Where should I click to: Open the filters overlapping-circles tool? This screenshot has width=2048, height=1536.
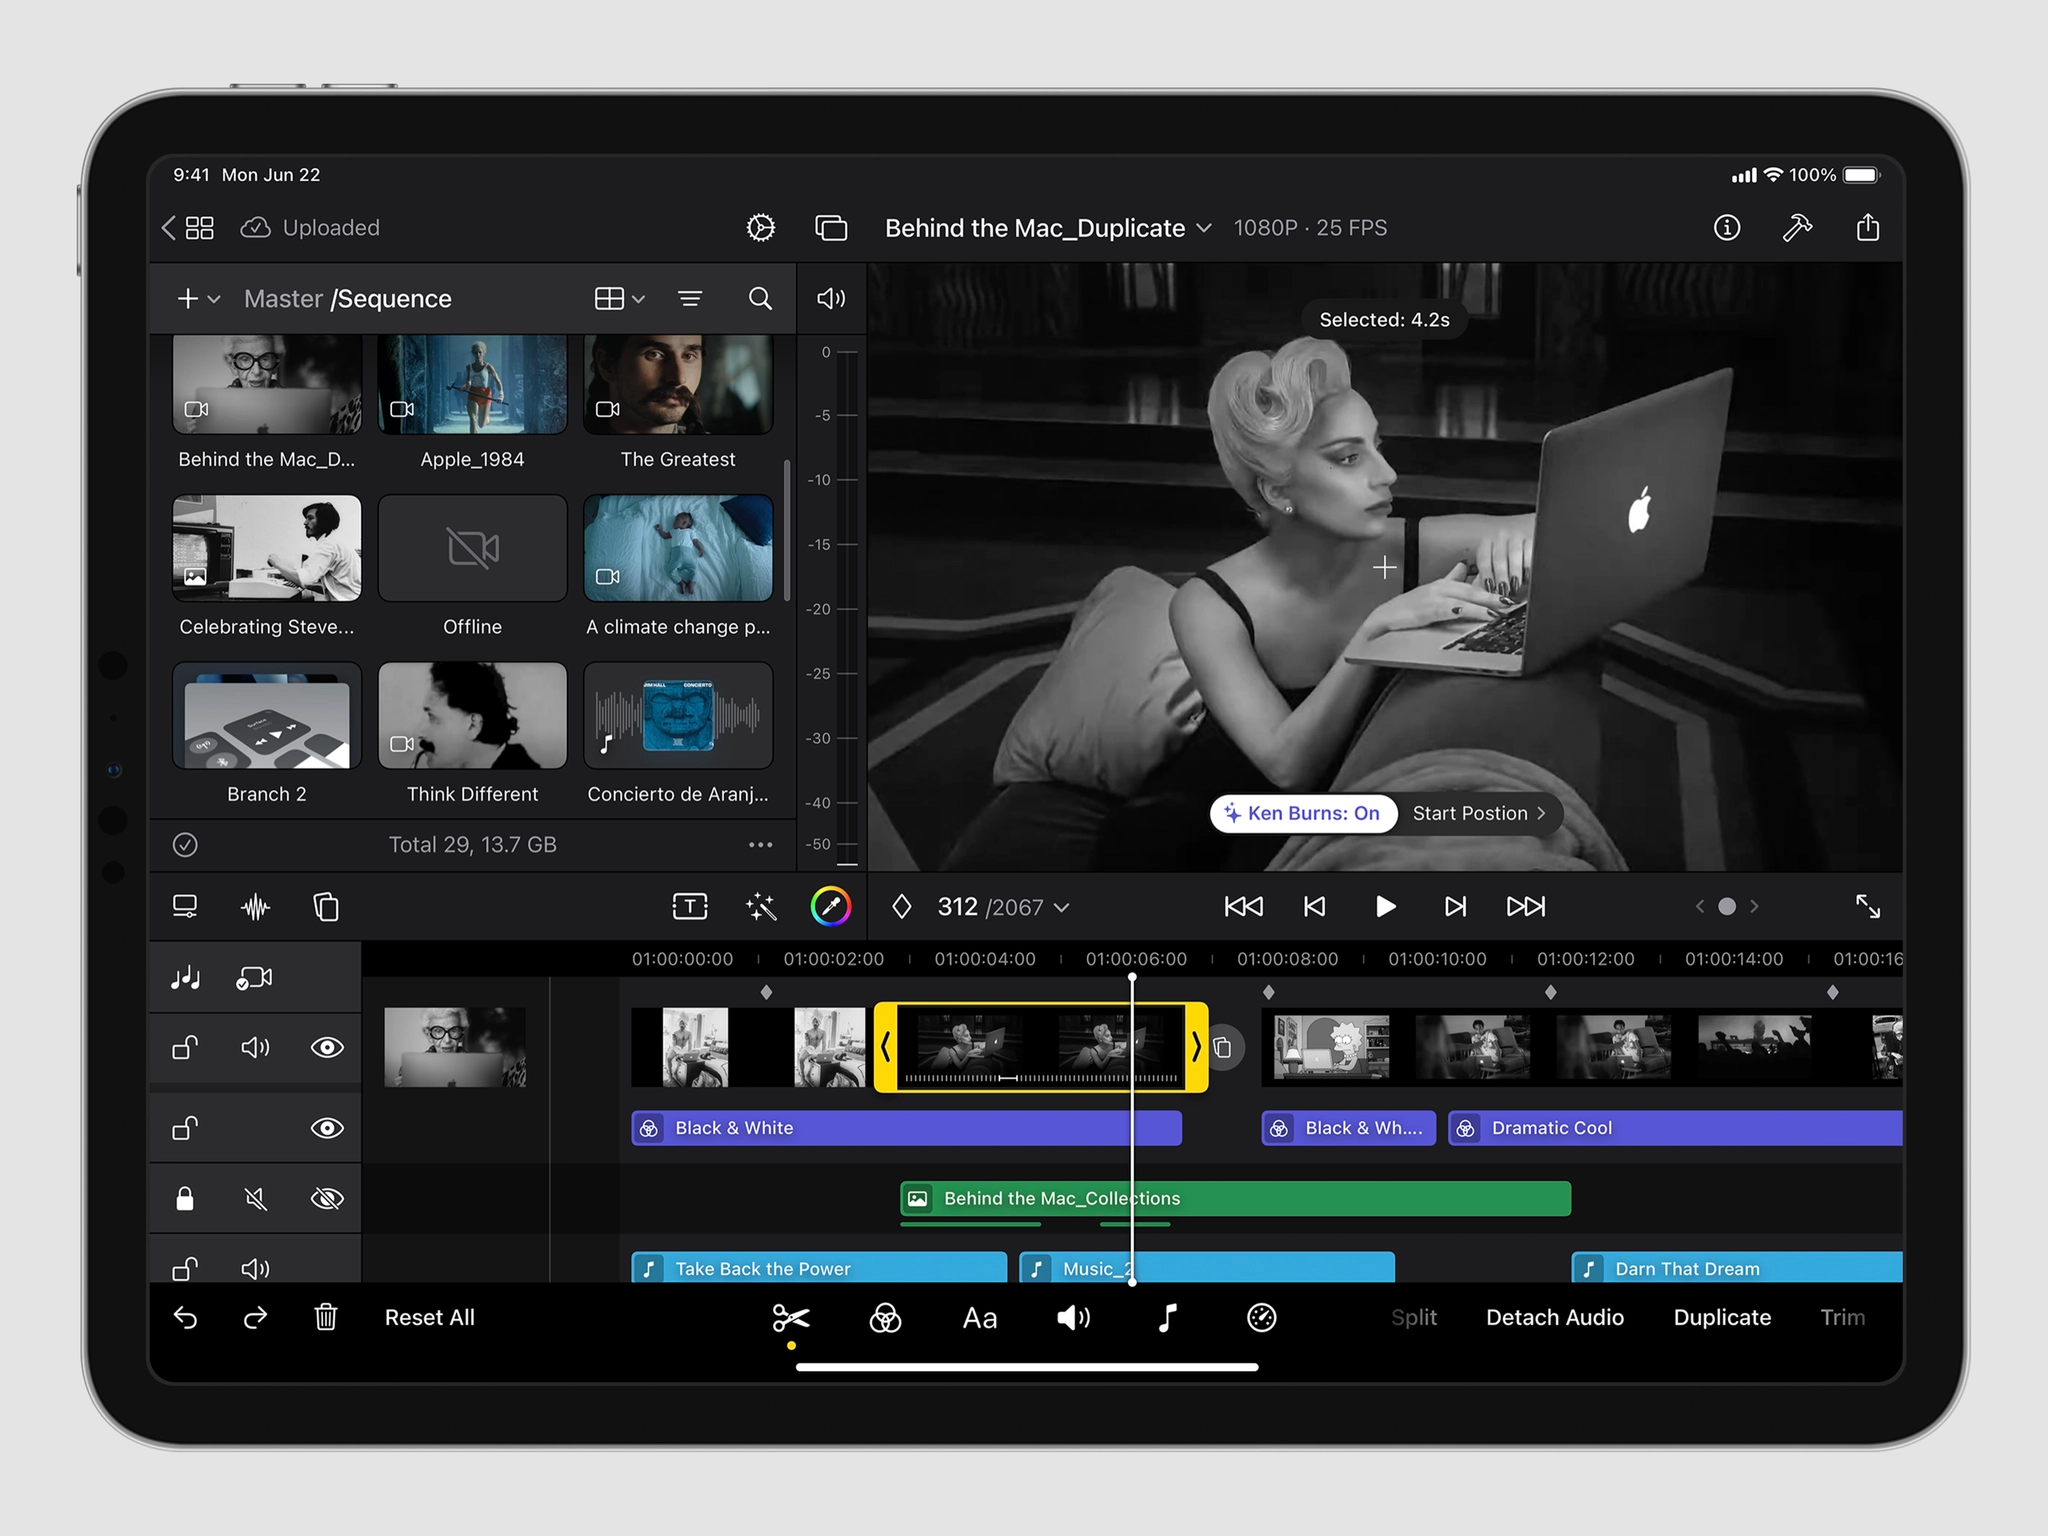885,1318
